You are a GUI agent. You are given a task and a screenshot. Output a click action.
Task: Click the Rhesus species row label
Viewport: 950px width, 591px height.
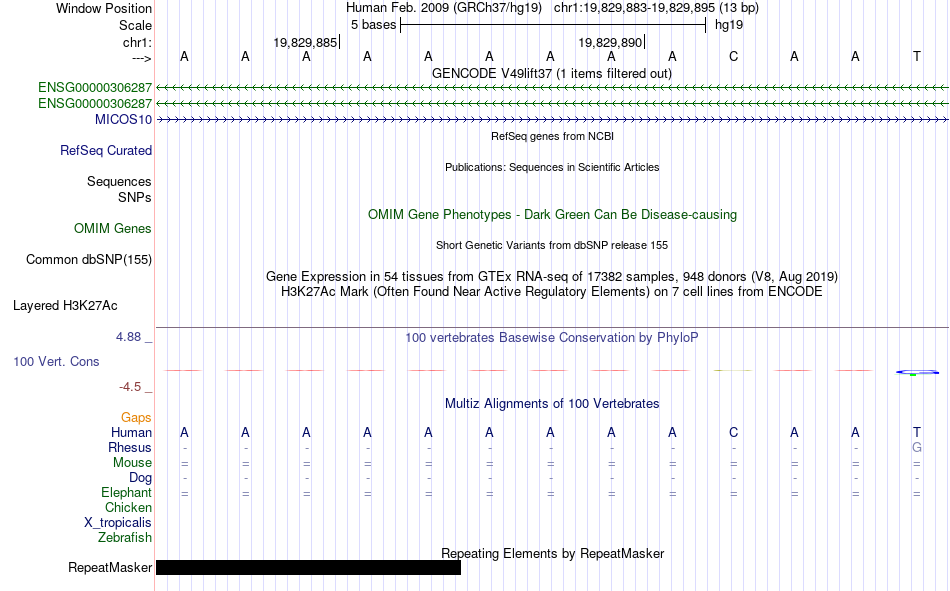pyautogui.click(x=130, y=447)
